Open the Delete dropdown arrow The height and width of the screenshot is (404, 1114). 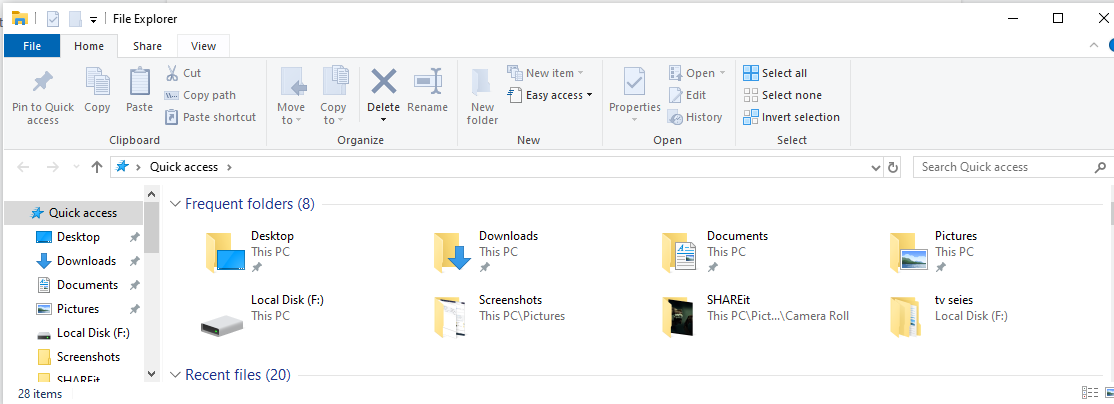tap(384, 119)
